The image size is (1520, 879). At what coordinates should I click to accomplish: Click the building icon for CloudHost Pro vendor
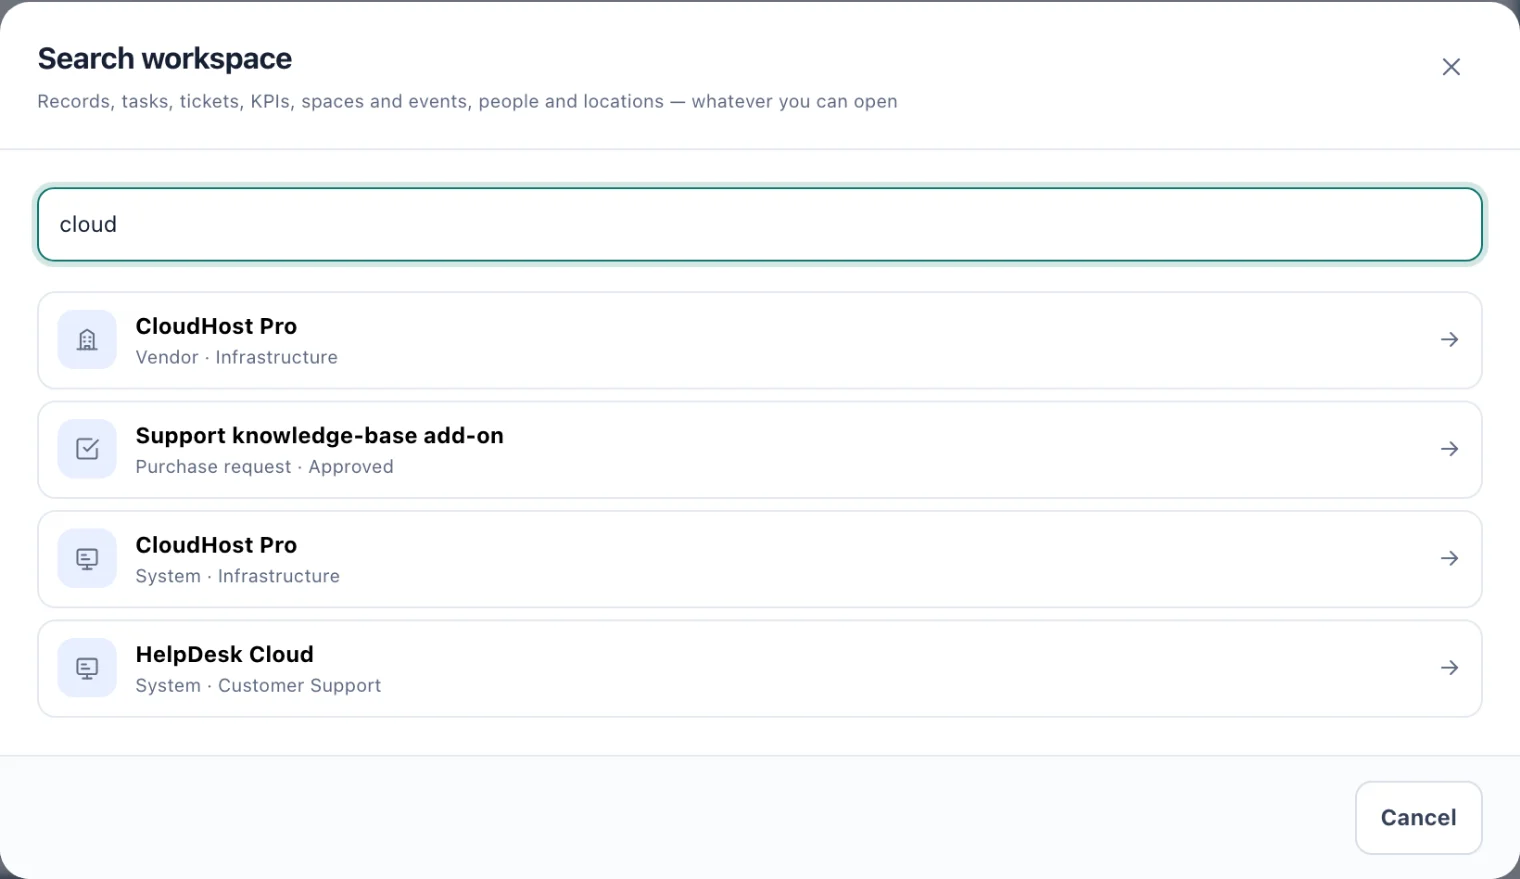(87, 340)
